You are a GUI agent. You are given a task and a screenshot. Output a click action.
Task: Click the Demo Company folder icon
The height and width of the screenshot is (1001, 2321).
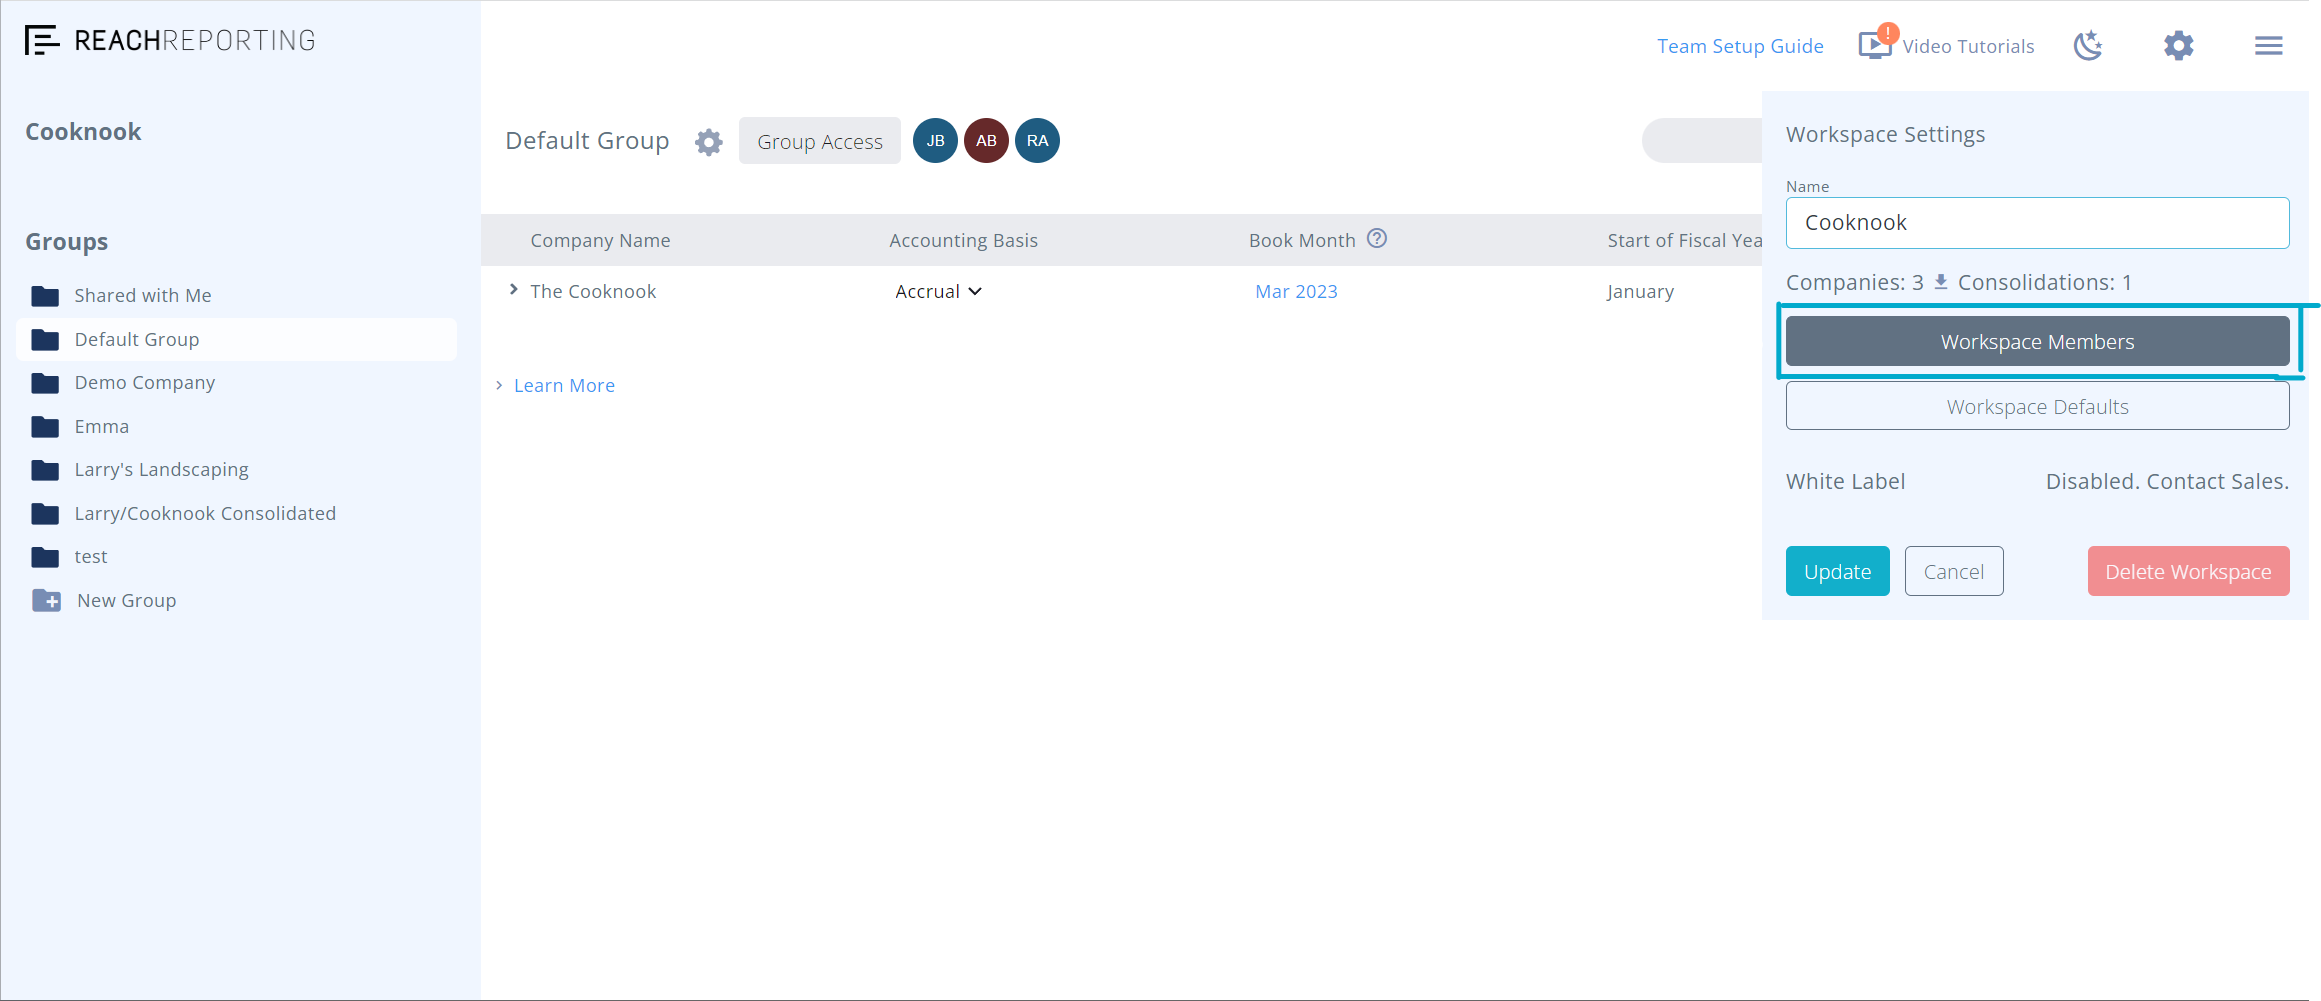click(45, 383)
